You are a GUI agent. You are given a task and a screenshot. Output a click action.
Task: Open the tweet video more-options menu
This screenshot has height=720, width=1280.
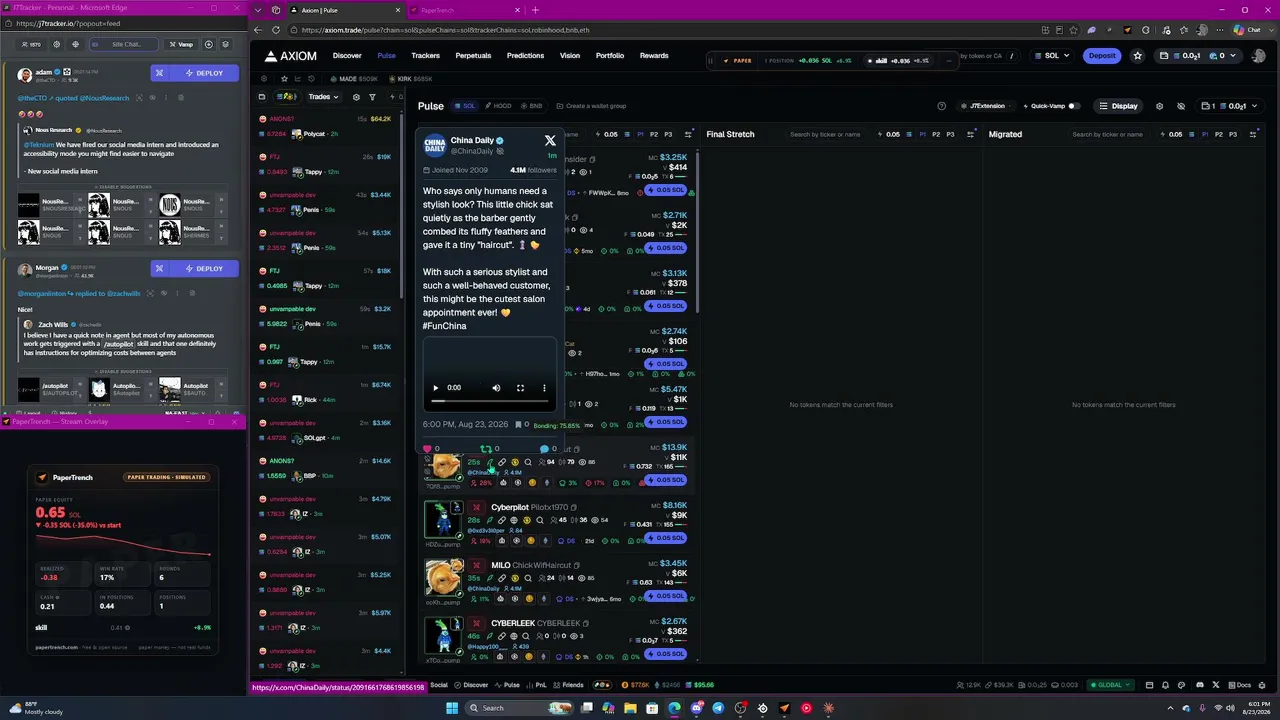pos(544,388)
